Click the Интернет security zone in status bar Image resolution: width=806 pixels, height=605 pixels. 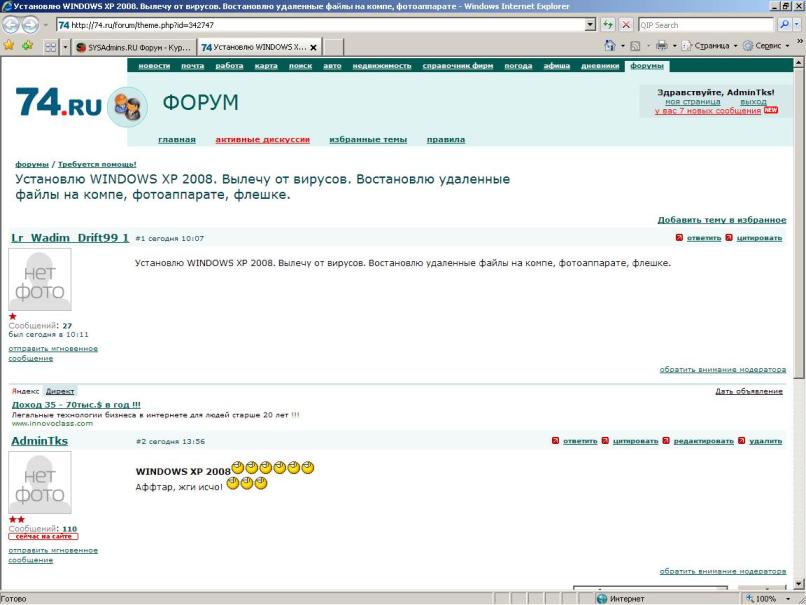click(x=620, y=599)
